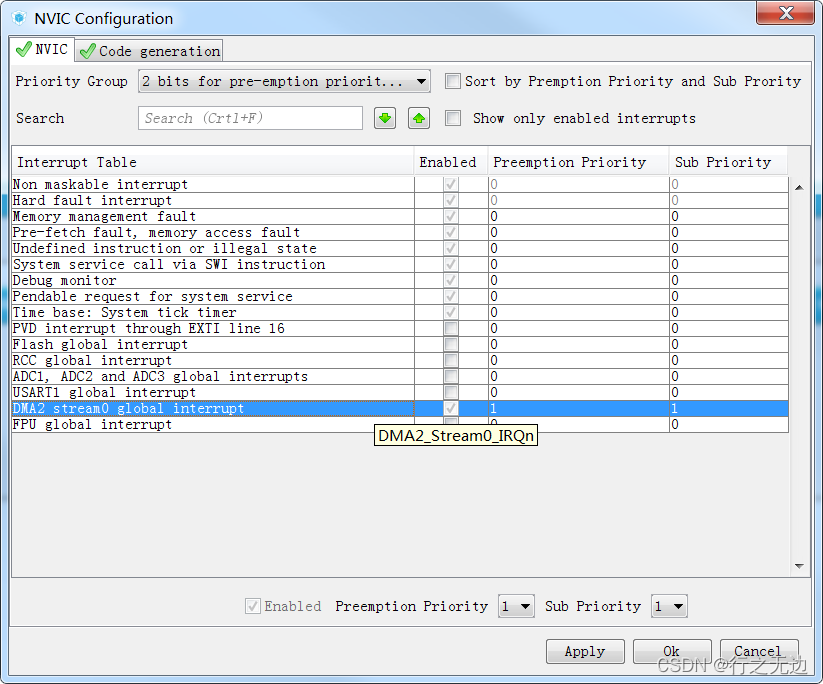Enable Flash global interrupt checkbox
Viewport: 823px width, 684px height.
coord(450,344)
